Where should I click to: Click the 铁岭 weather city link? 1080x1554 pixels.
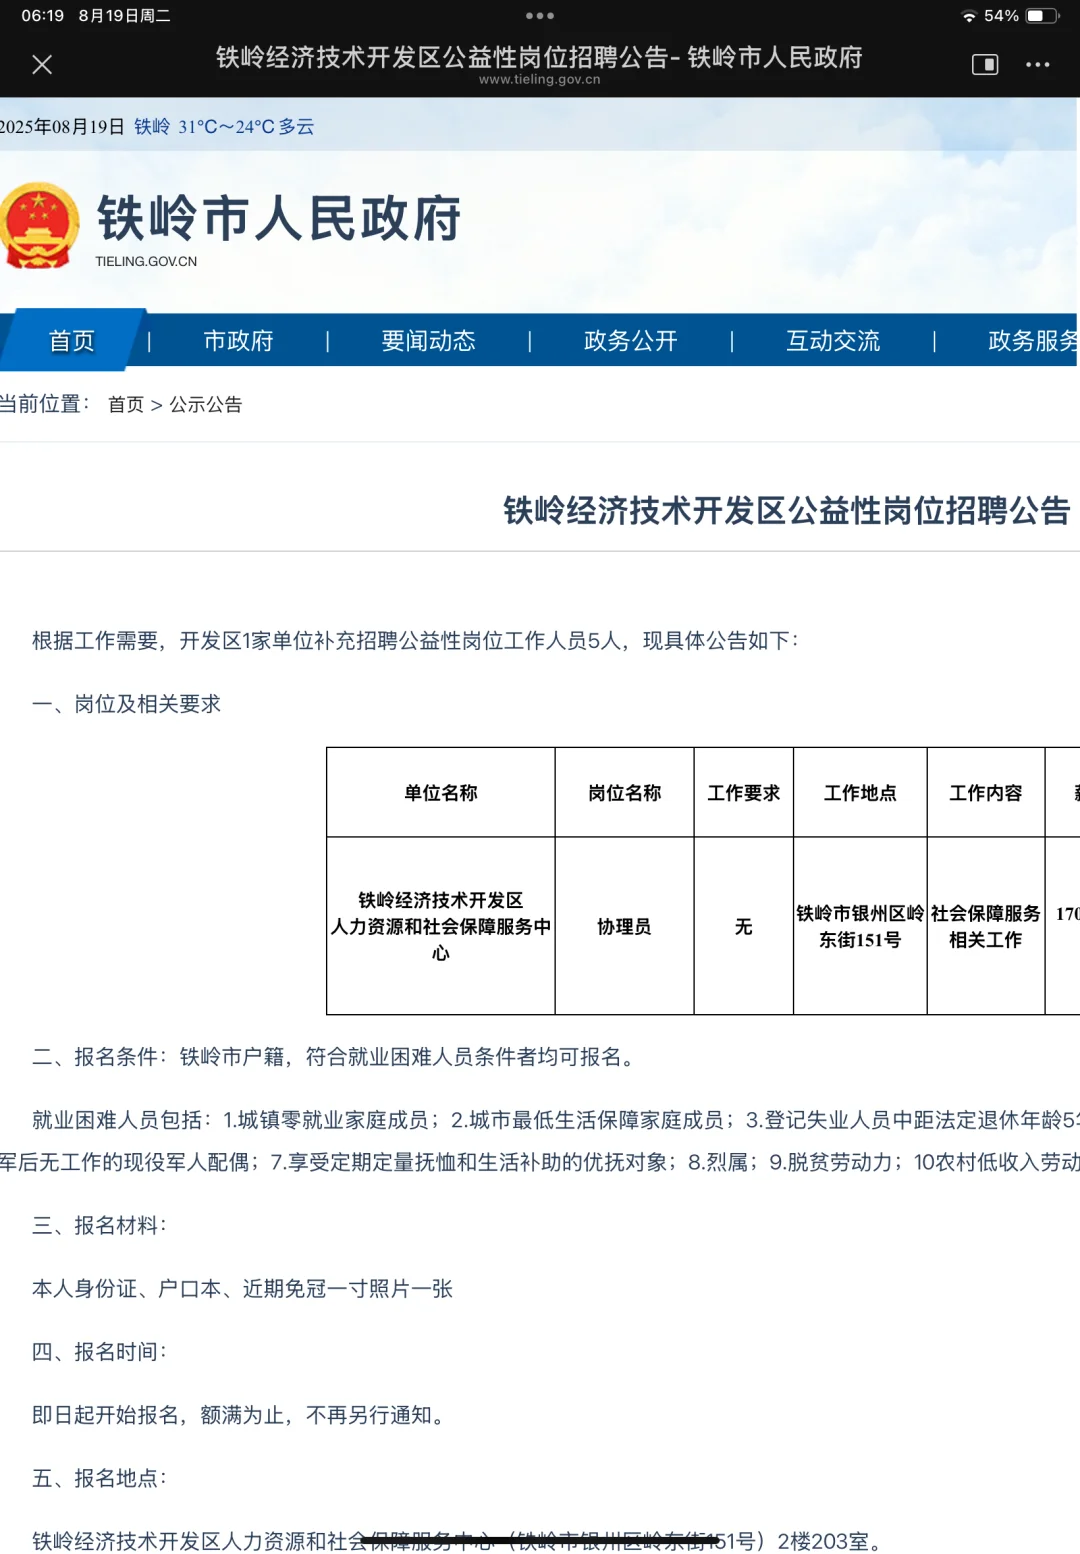tap(152, 127)
